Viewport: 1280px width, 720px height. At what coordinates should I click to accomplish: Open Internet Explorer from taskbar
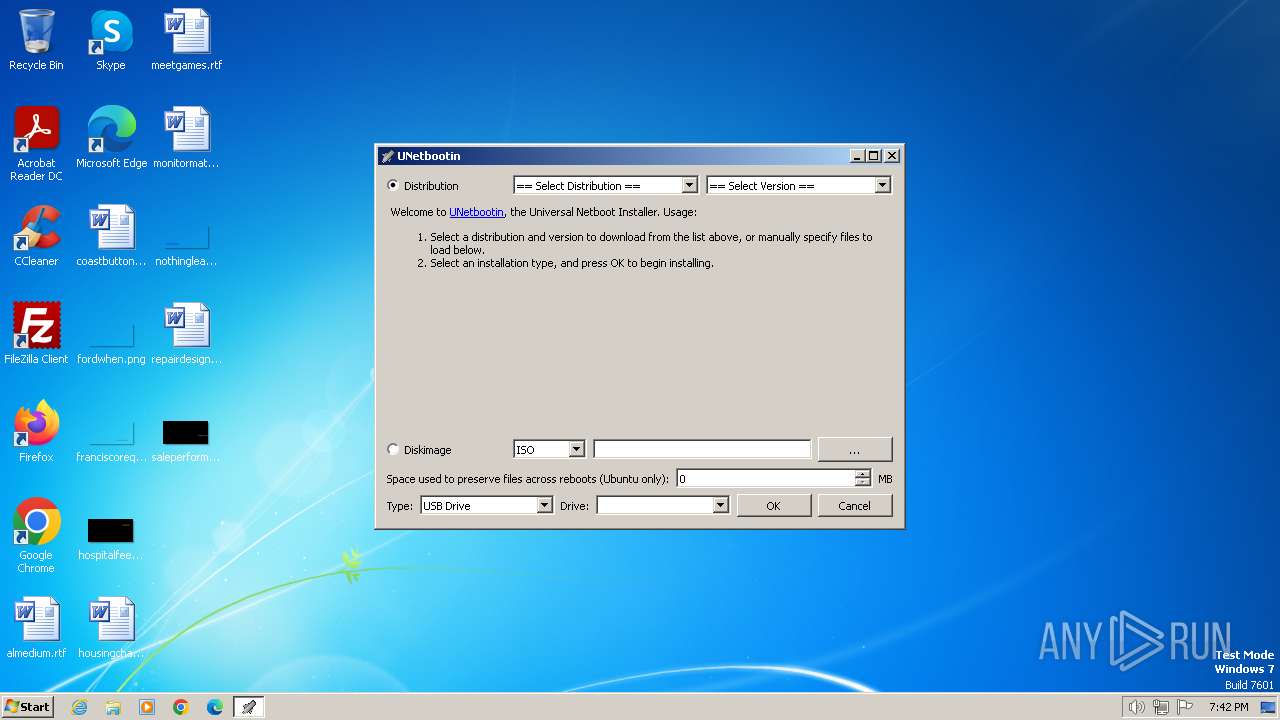tap(79, 707)
